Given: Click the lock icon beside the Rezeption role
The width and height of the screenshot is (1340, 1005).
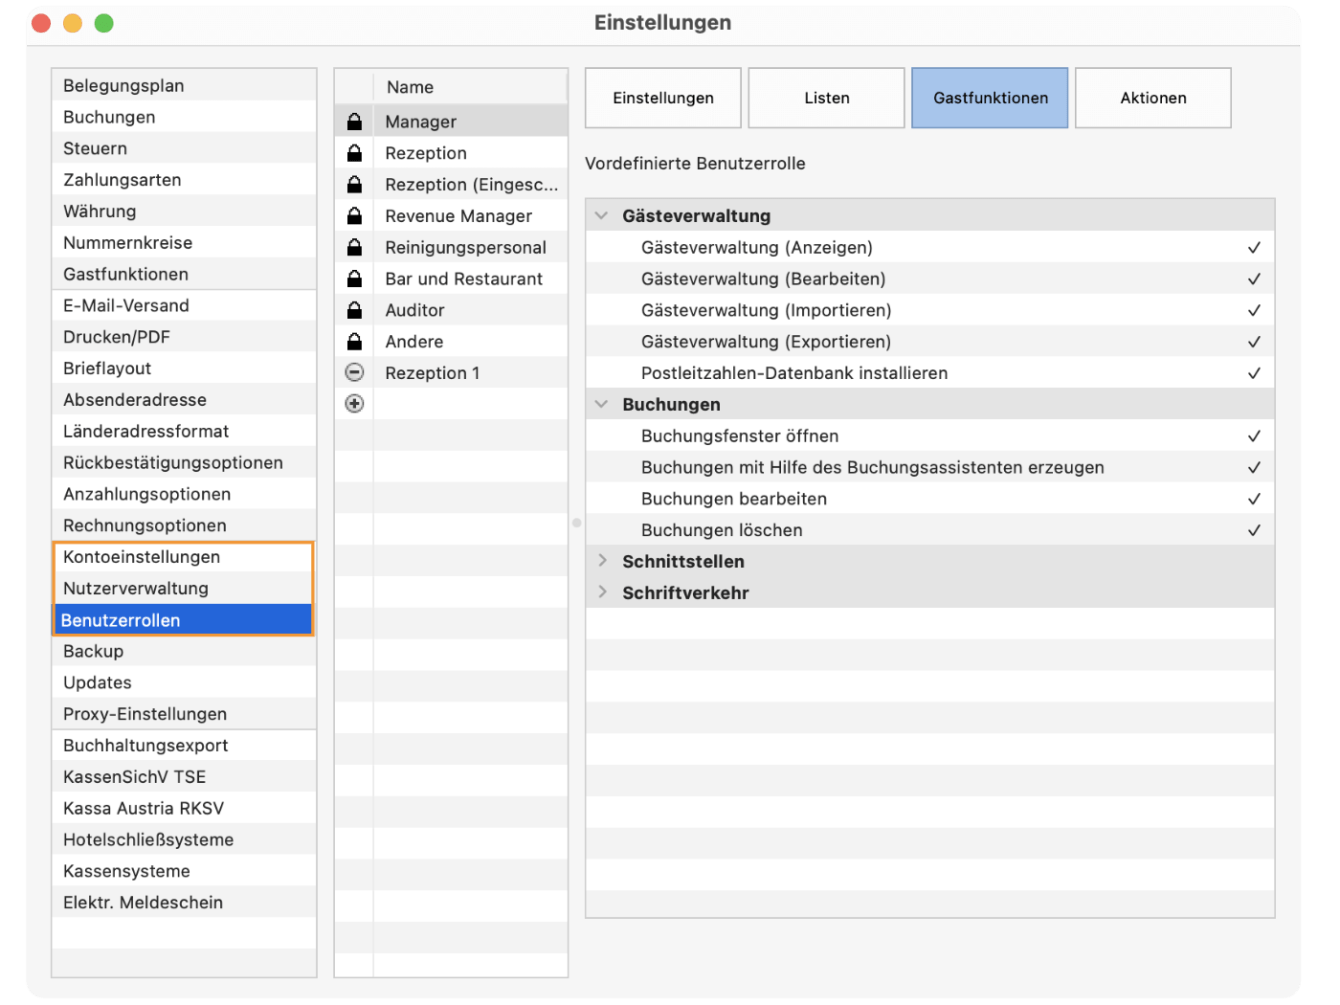Looking at the screenshot, I should 354,153.
